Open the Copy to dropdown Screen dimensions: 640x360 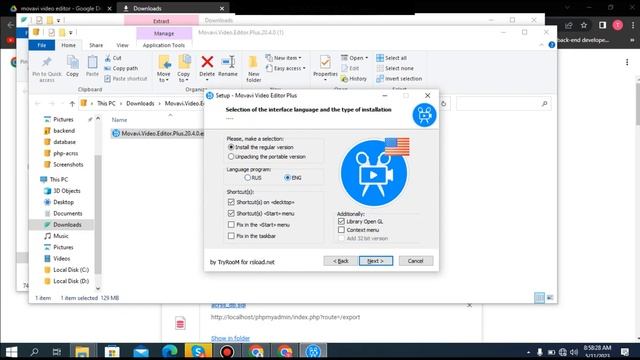pos(183,77)
